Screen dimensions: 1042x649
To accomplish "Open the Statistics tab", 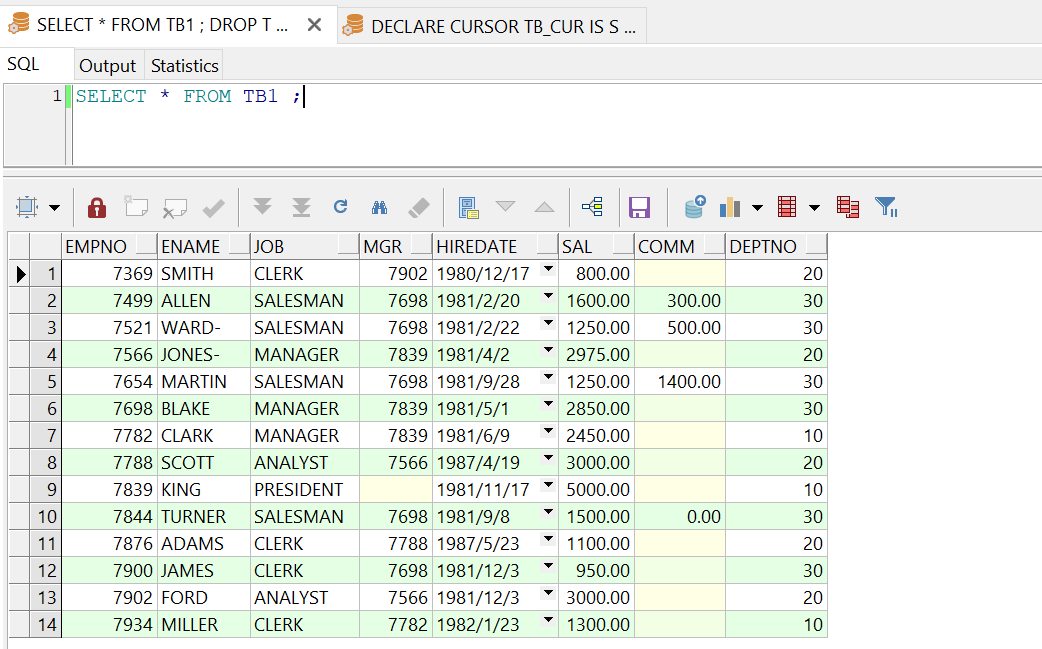I will [x=184, y=66].
